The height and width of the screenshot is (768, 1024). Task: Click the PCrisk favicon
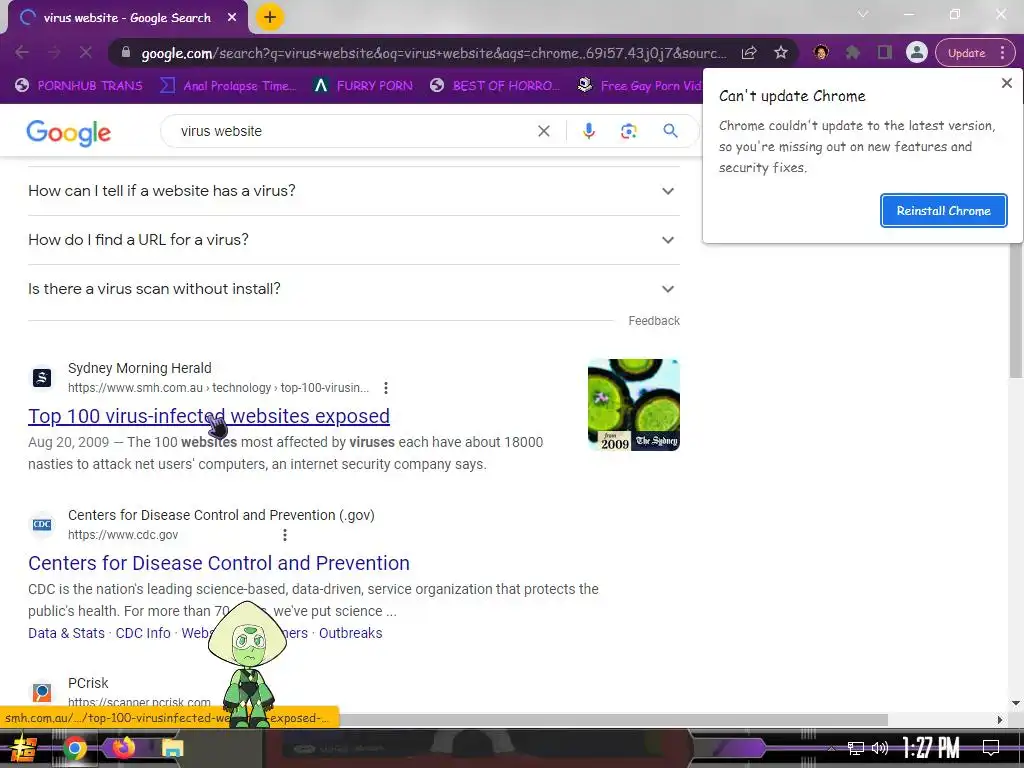coord(42,692)
